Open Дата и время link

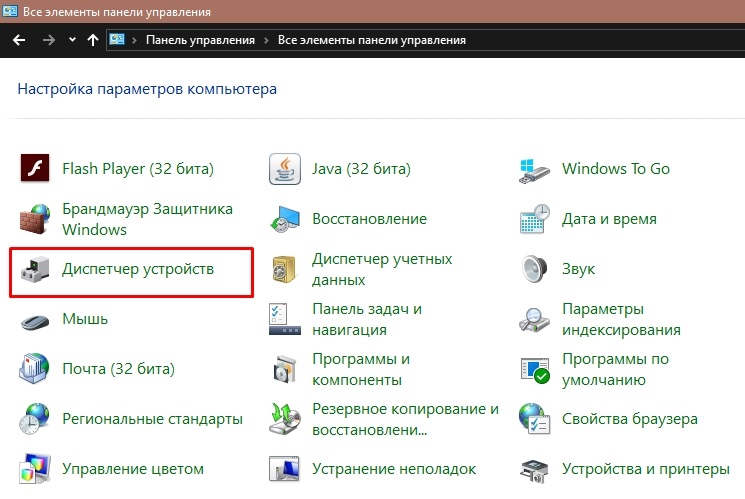609,219
